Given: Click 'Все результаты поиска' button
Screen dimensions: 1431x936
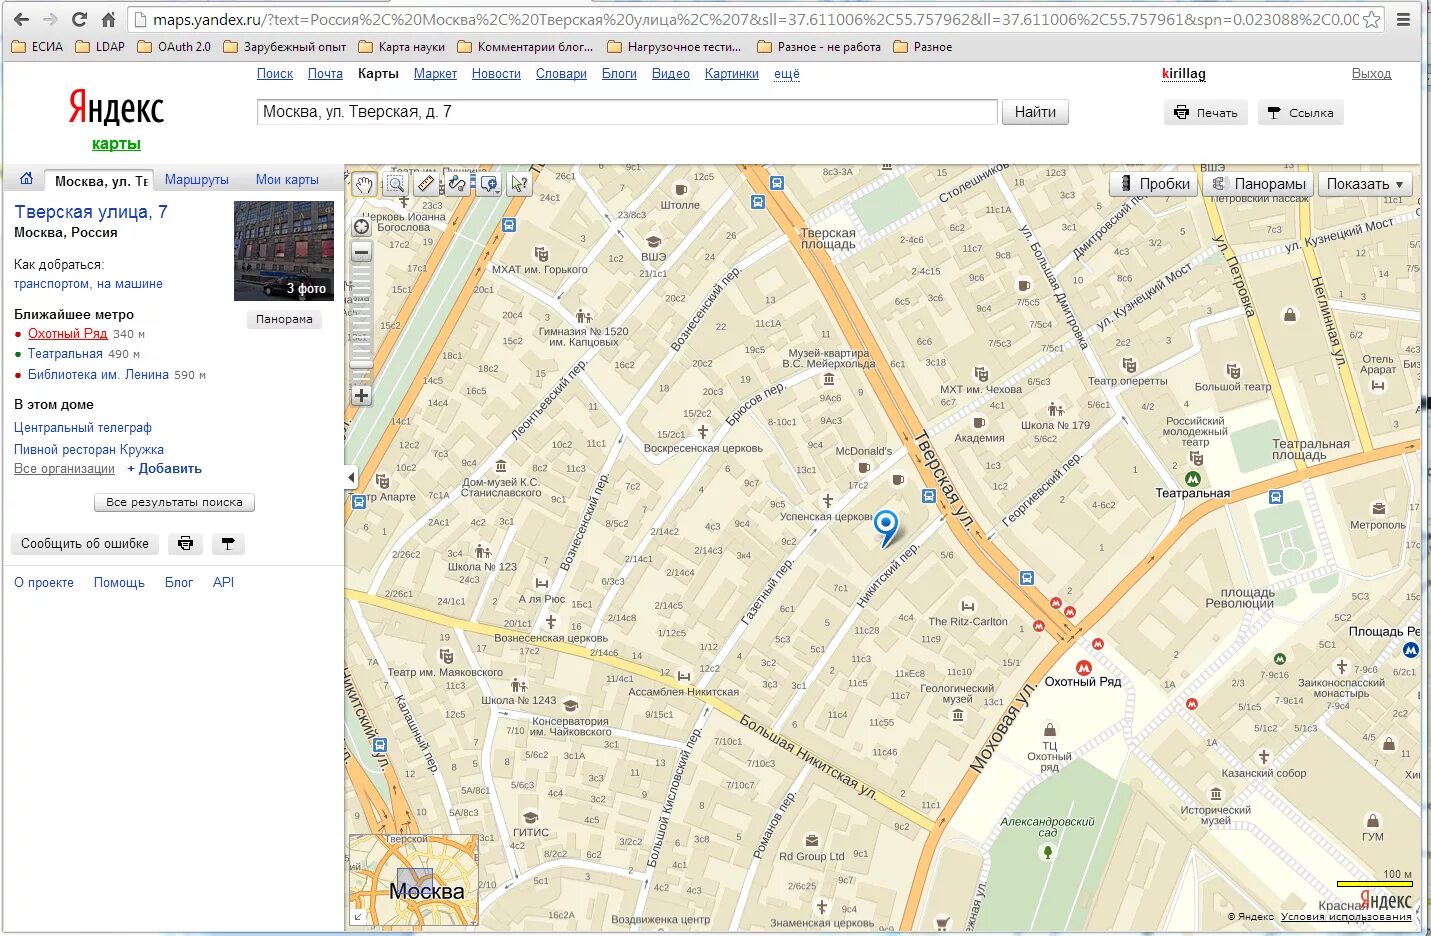Looking at the screenshot, I should click(174, 502).
